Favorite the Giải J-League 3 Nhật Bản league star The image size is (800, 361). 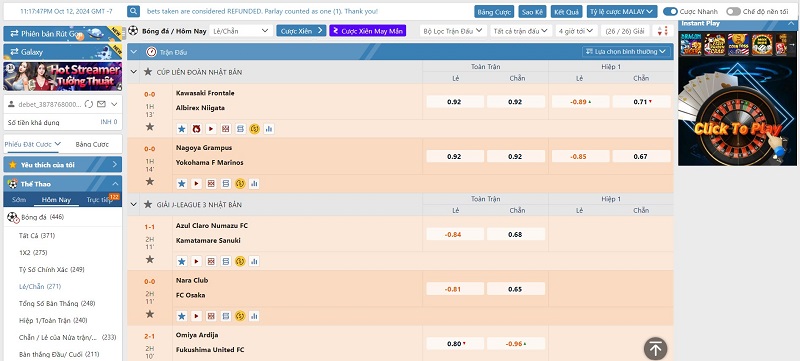[x=148, y=204]
